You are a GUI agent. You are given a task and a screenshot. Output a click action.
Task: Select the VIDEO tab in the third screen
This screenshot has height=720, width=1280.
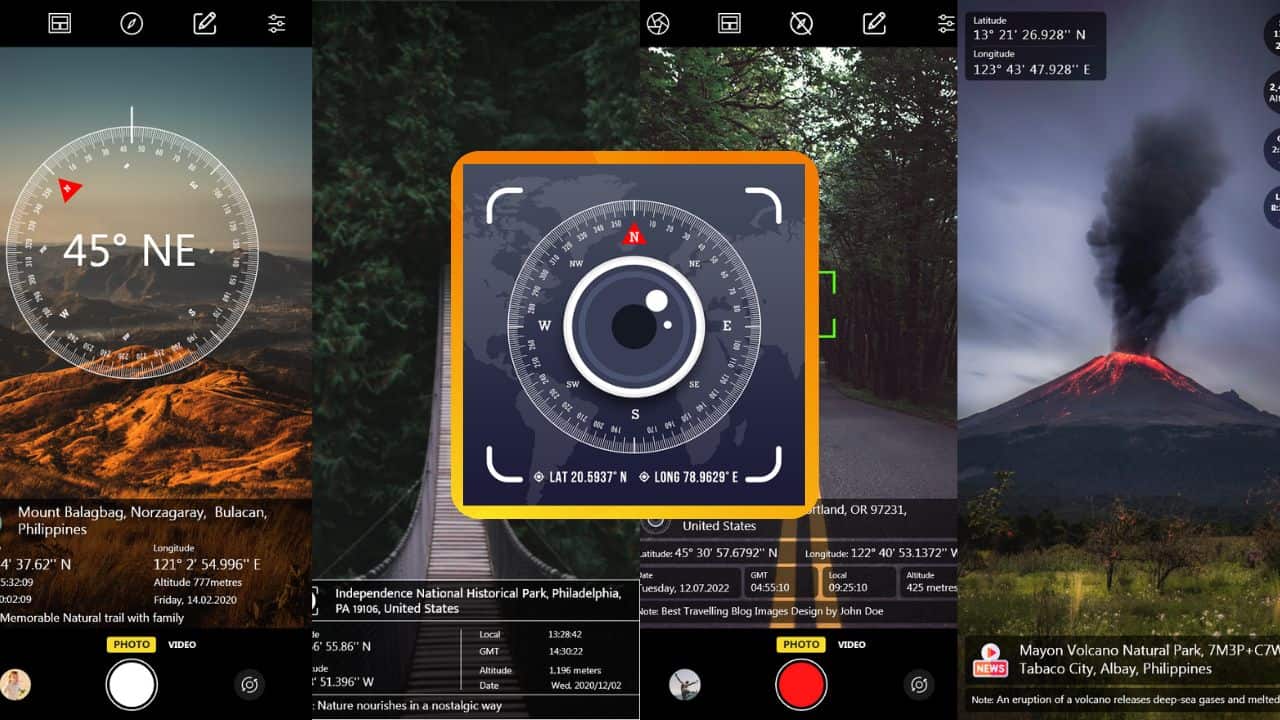[852, 645]
